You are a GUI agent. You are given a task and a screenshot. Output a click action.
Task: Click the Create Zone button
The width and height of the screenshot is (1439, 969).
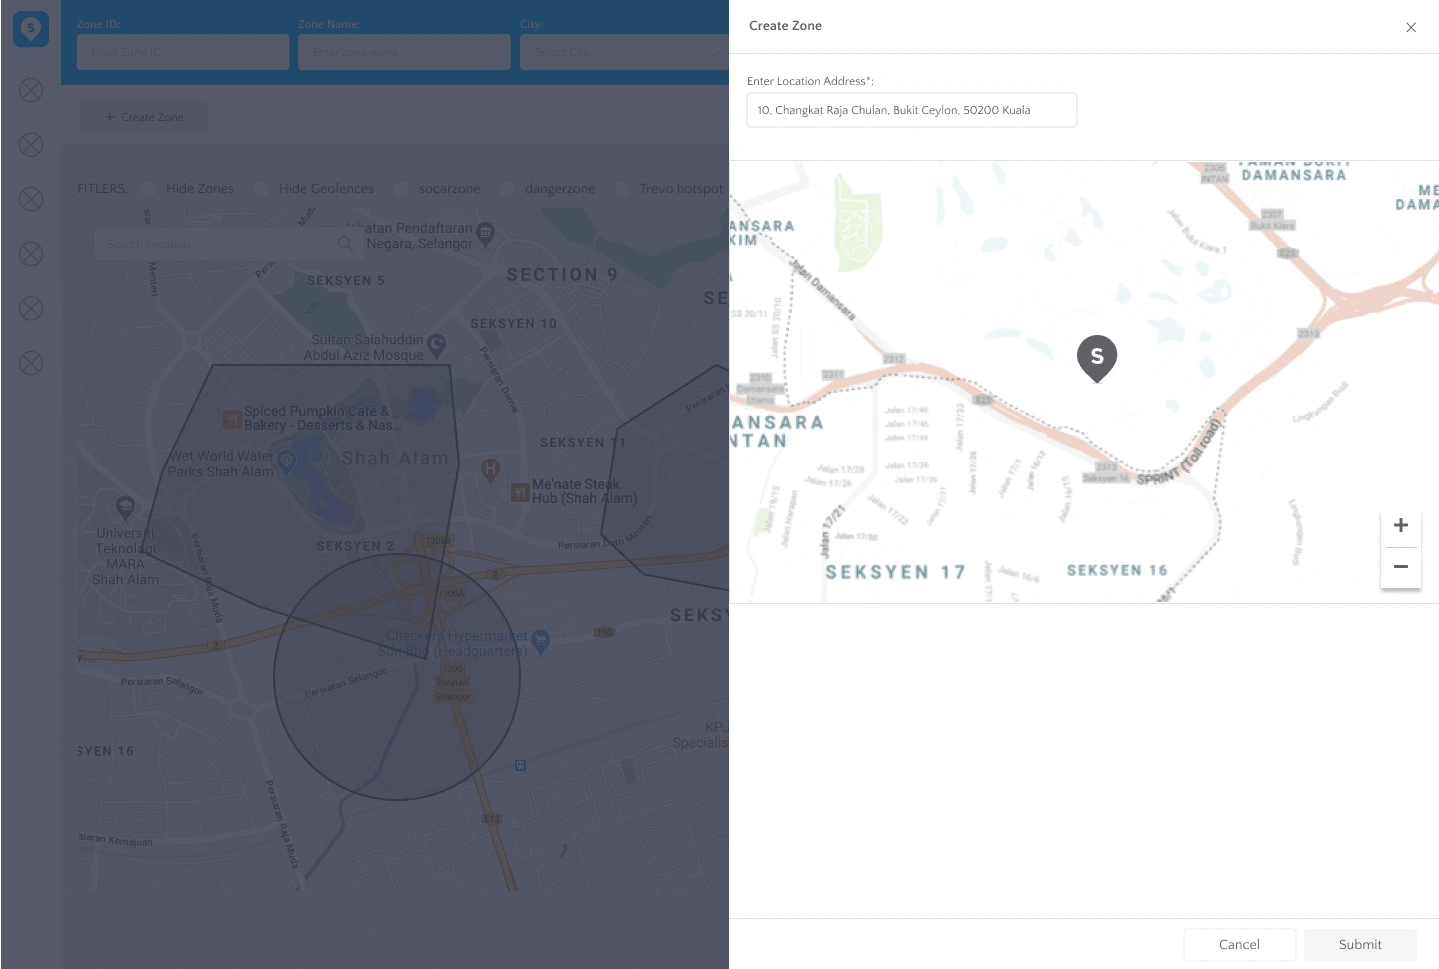[x=144, y=117]
